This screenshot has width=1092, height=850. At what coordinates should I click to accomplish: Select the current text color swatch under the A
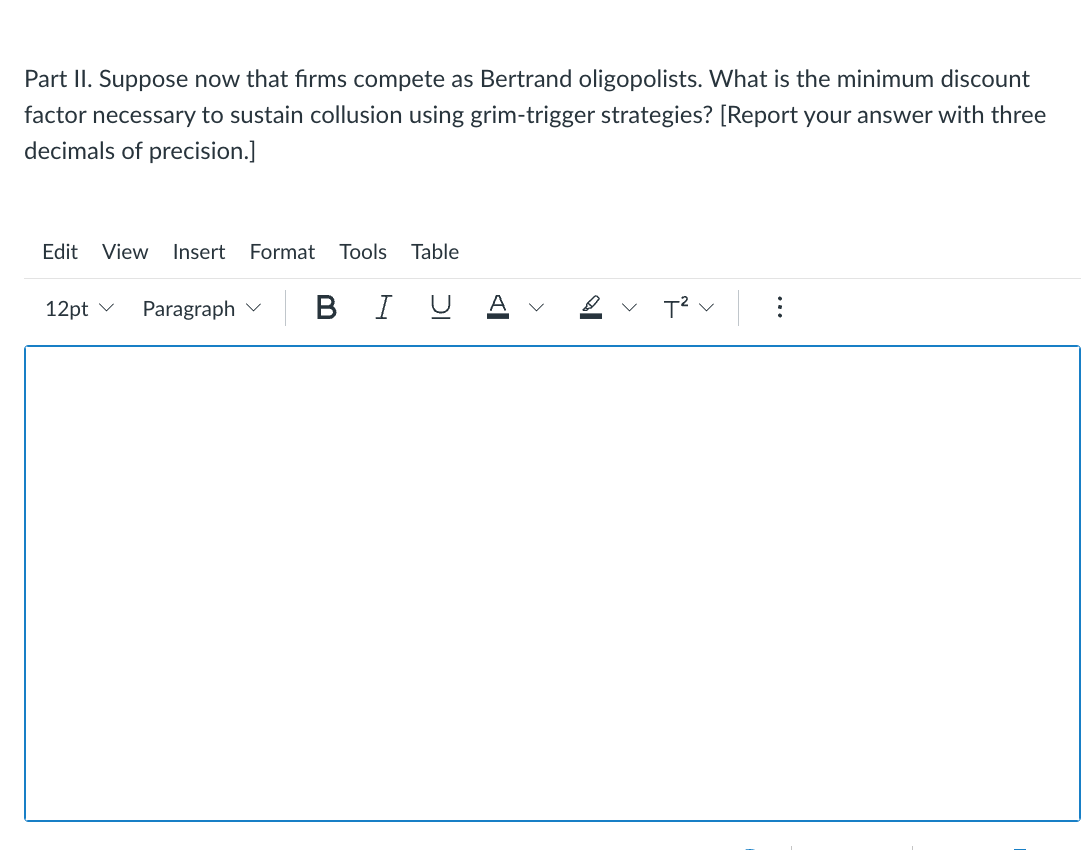click(x=497, y=316)
